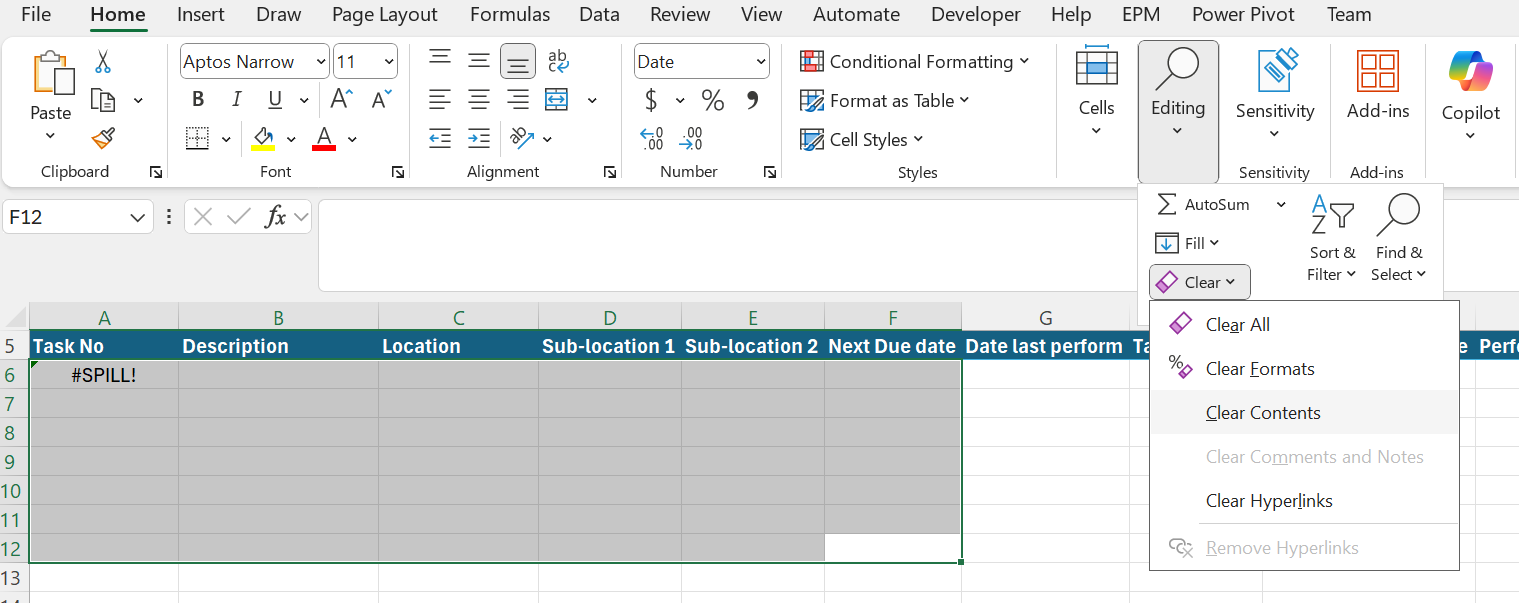This screenshot has width=1519, height=603.
Task: Click Merge & Center icon
Action: click(x=557, y=100)
